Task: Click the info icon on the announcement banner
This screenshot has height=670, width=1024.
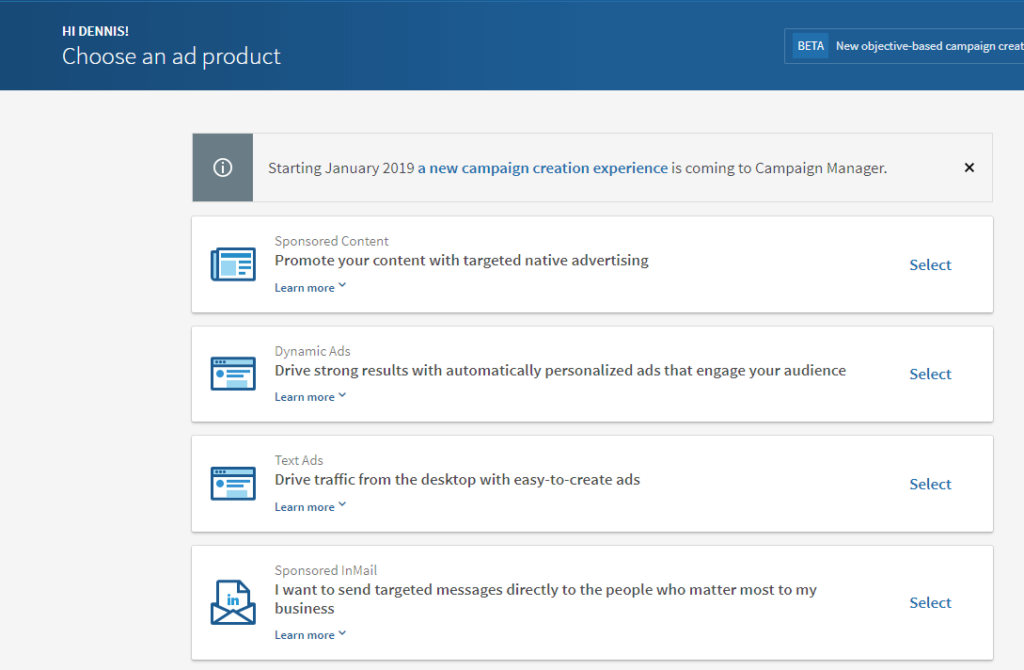Action: coord(222,167)
